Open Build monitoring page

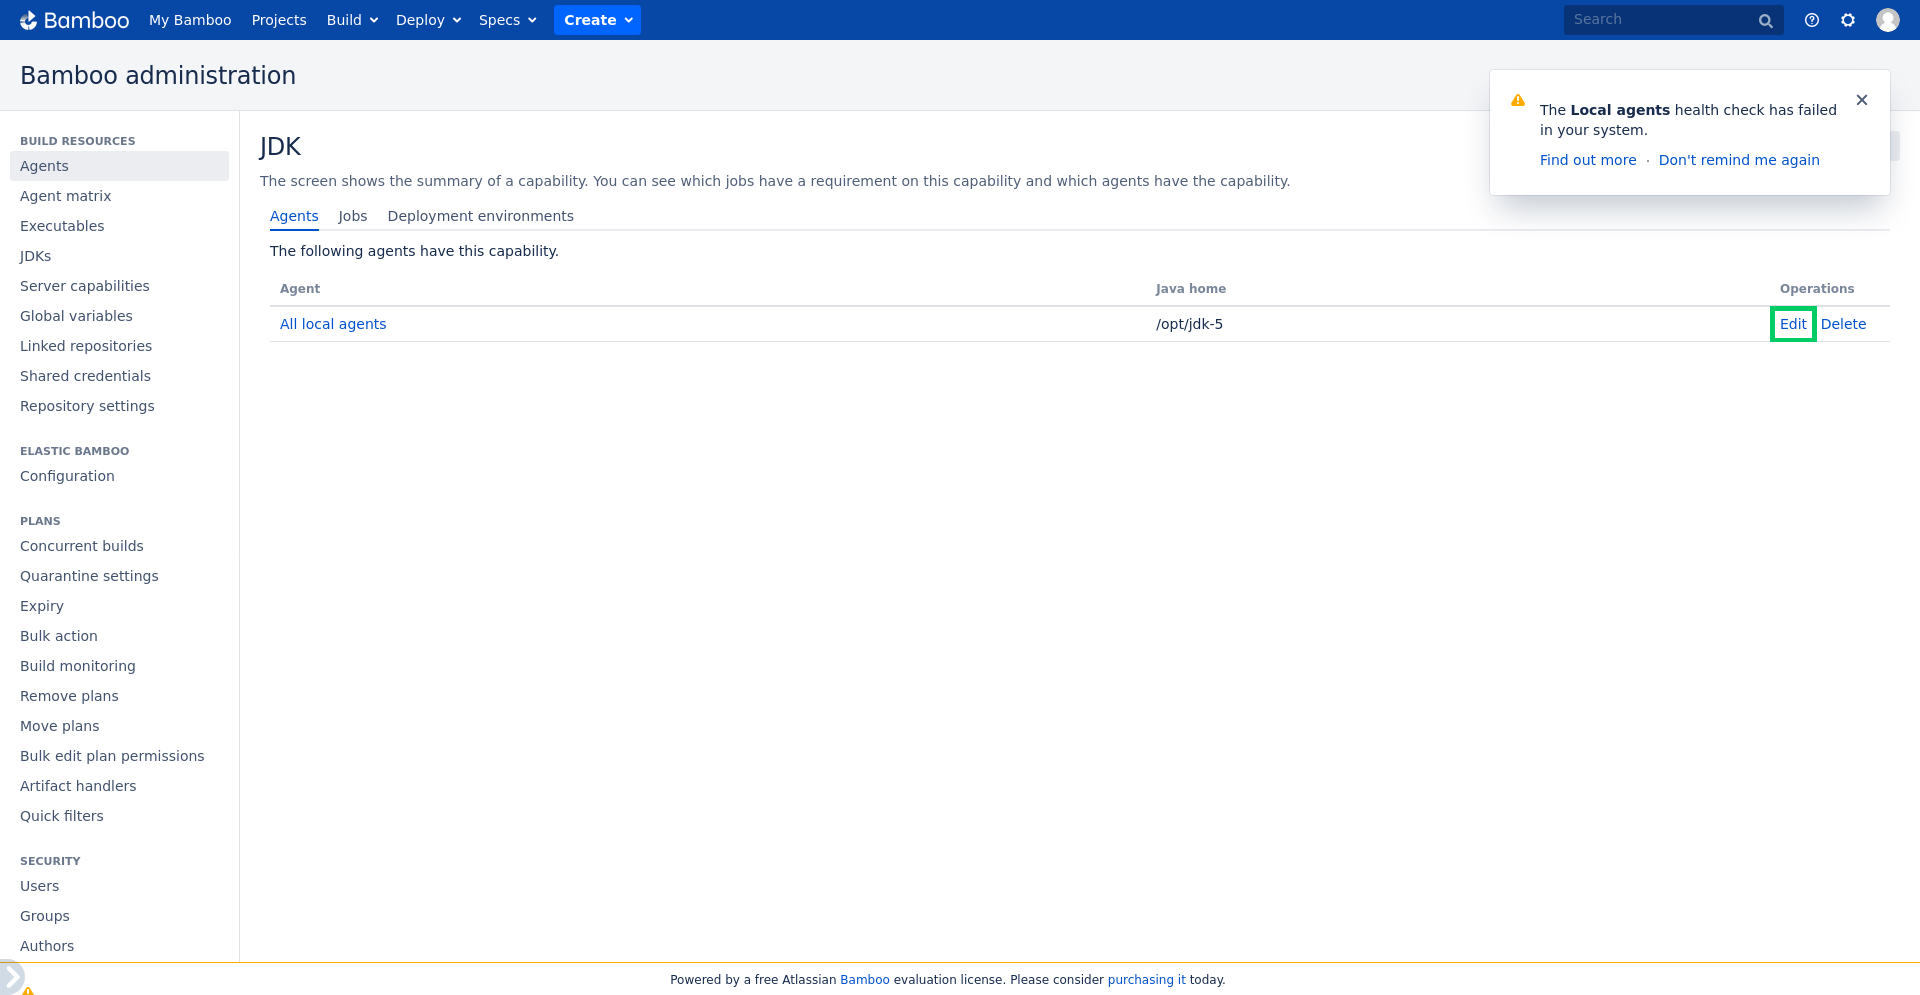click(x=119, y=666)
